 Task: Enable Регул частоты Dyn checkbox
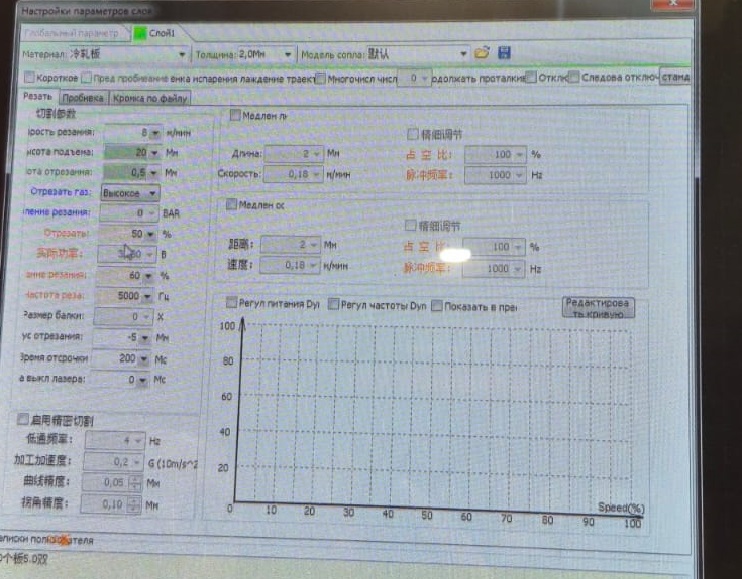(333, 304)
